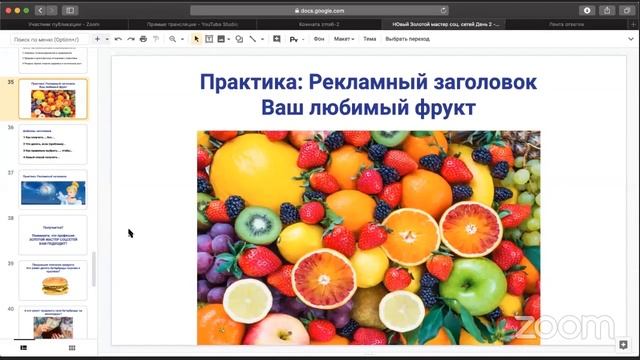
Task: Select slide 37 Cinderella thumbnail
Action: click(x=53, y=190)
